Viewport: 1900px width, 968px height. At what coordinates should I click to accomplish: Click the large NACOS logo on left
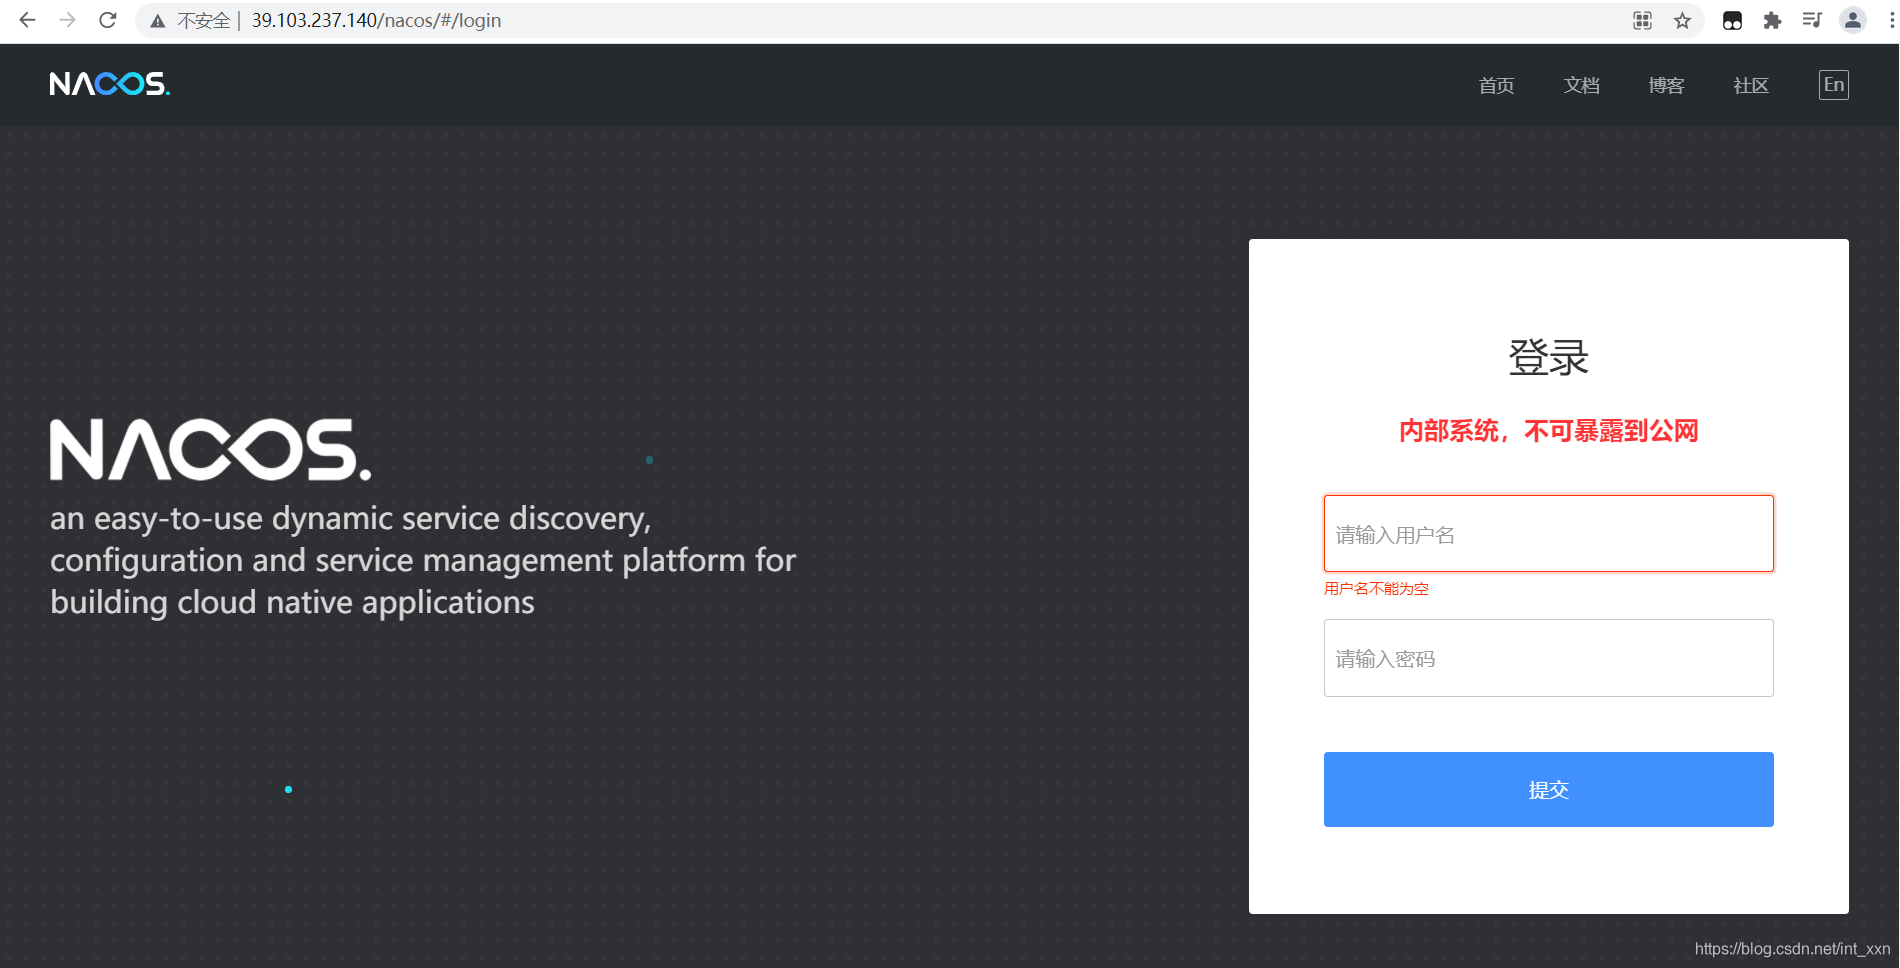point(210,449)
